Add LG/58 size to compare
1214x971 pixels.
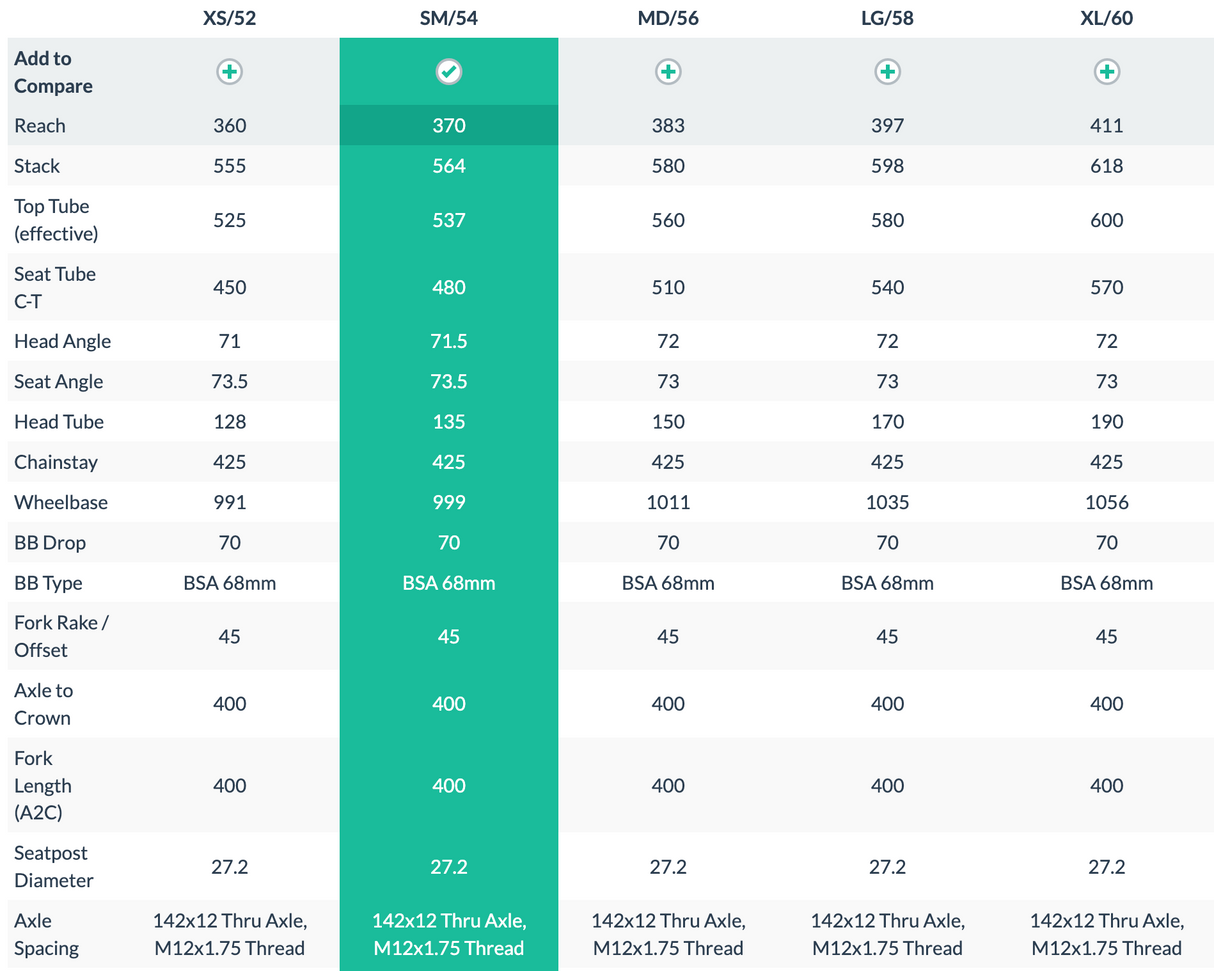click(887, 72)
